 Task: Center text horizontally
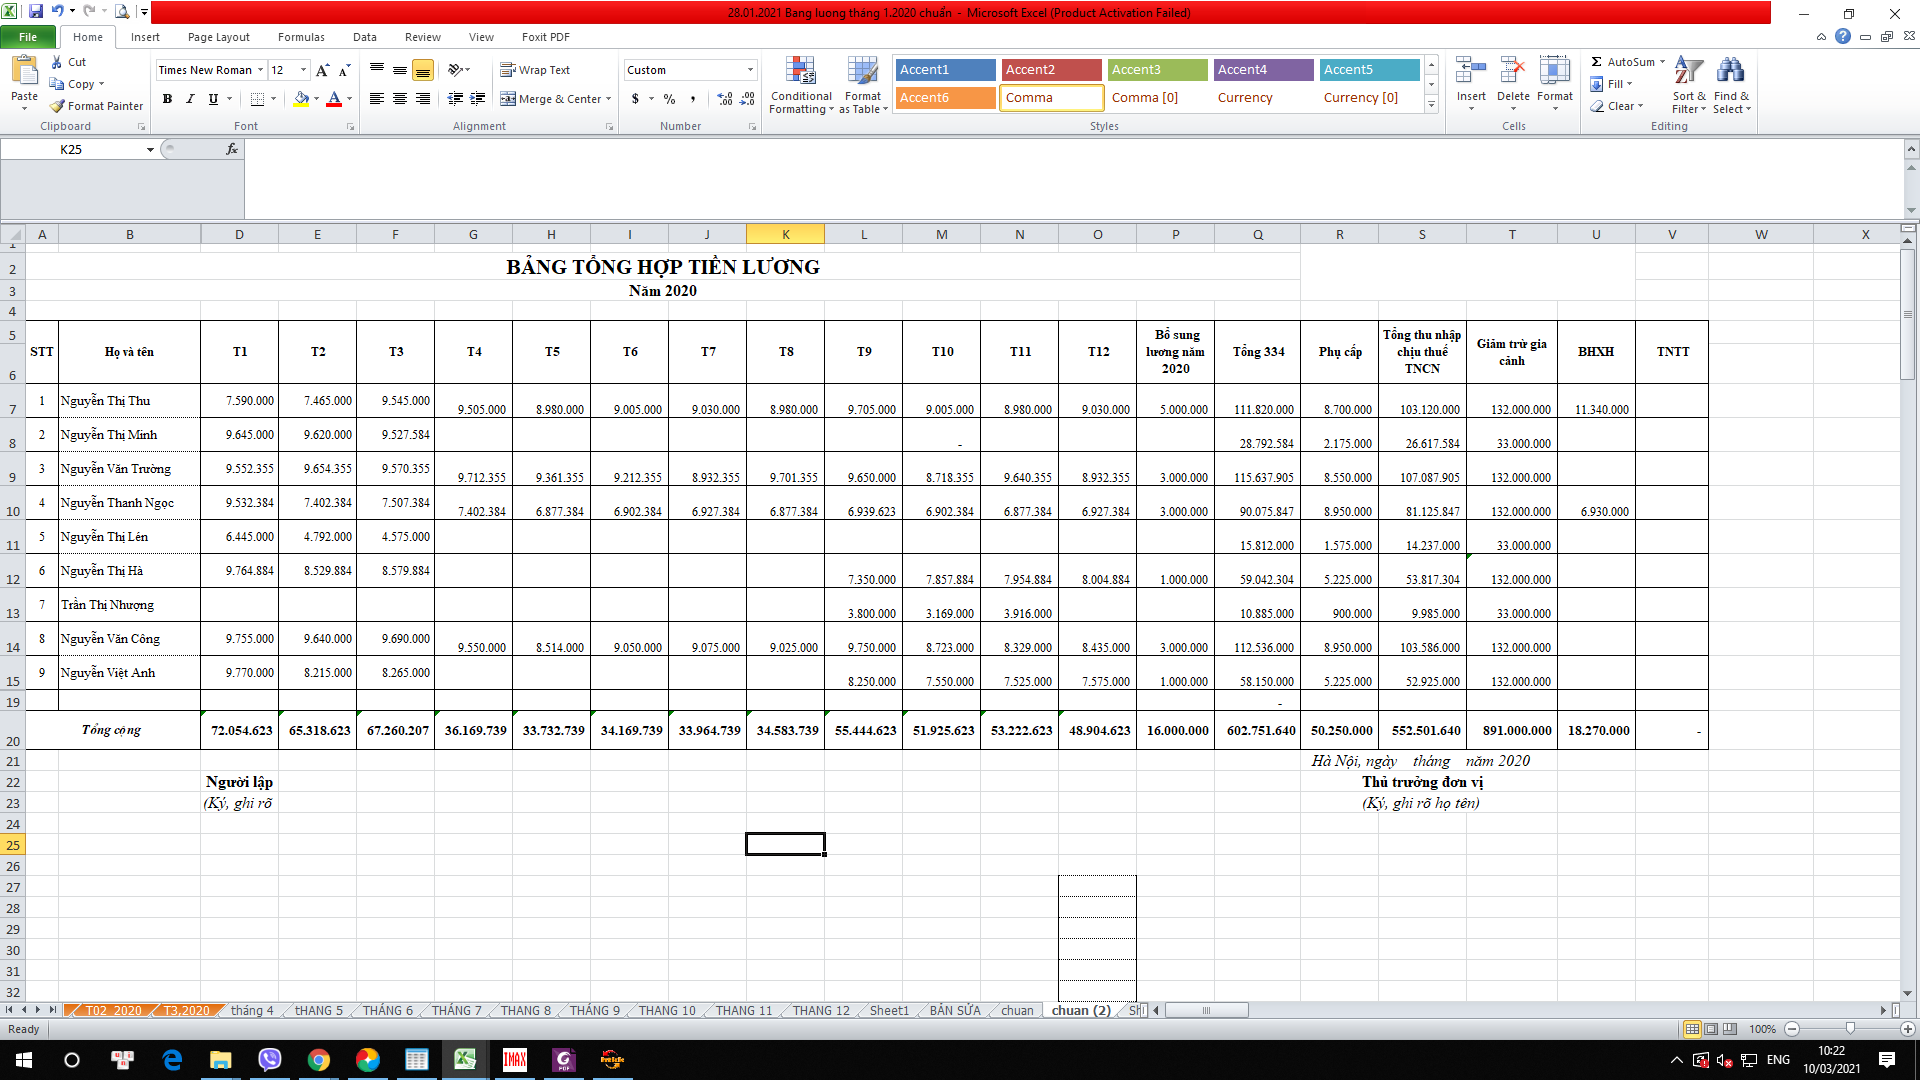point(400,99)
